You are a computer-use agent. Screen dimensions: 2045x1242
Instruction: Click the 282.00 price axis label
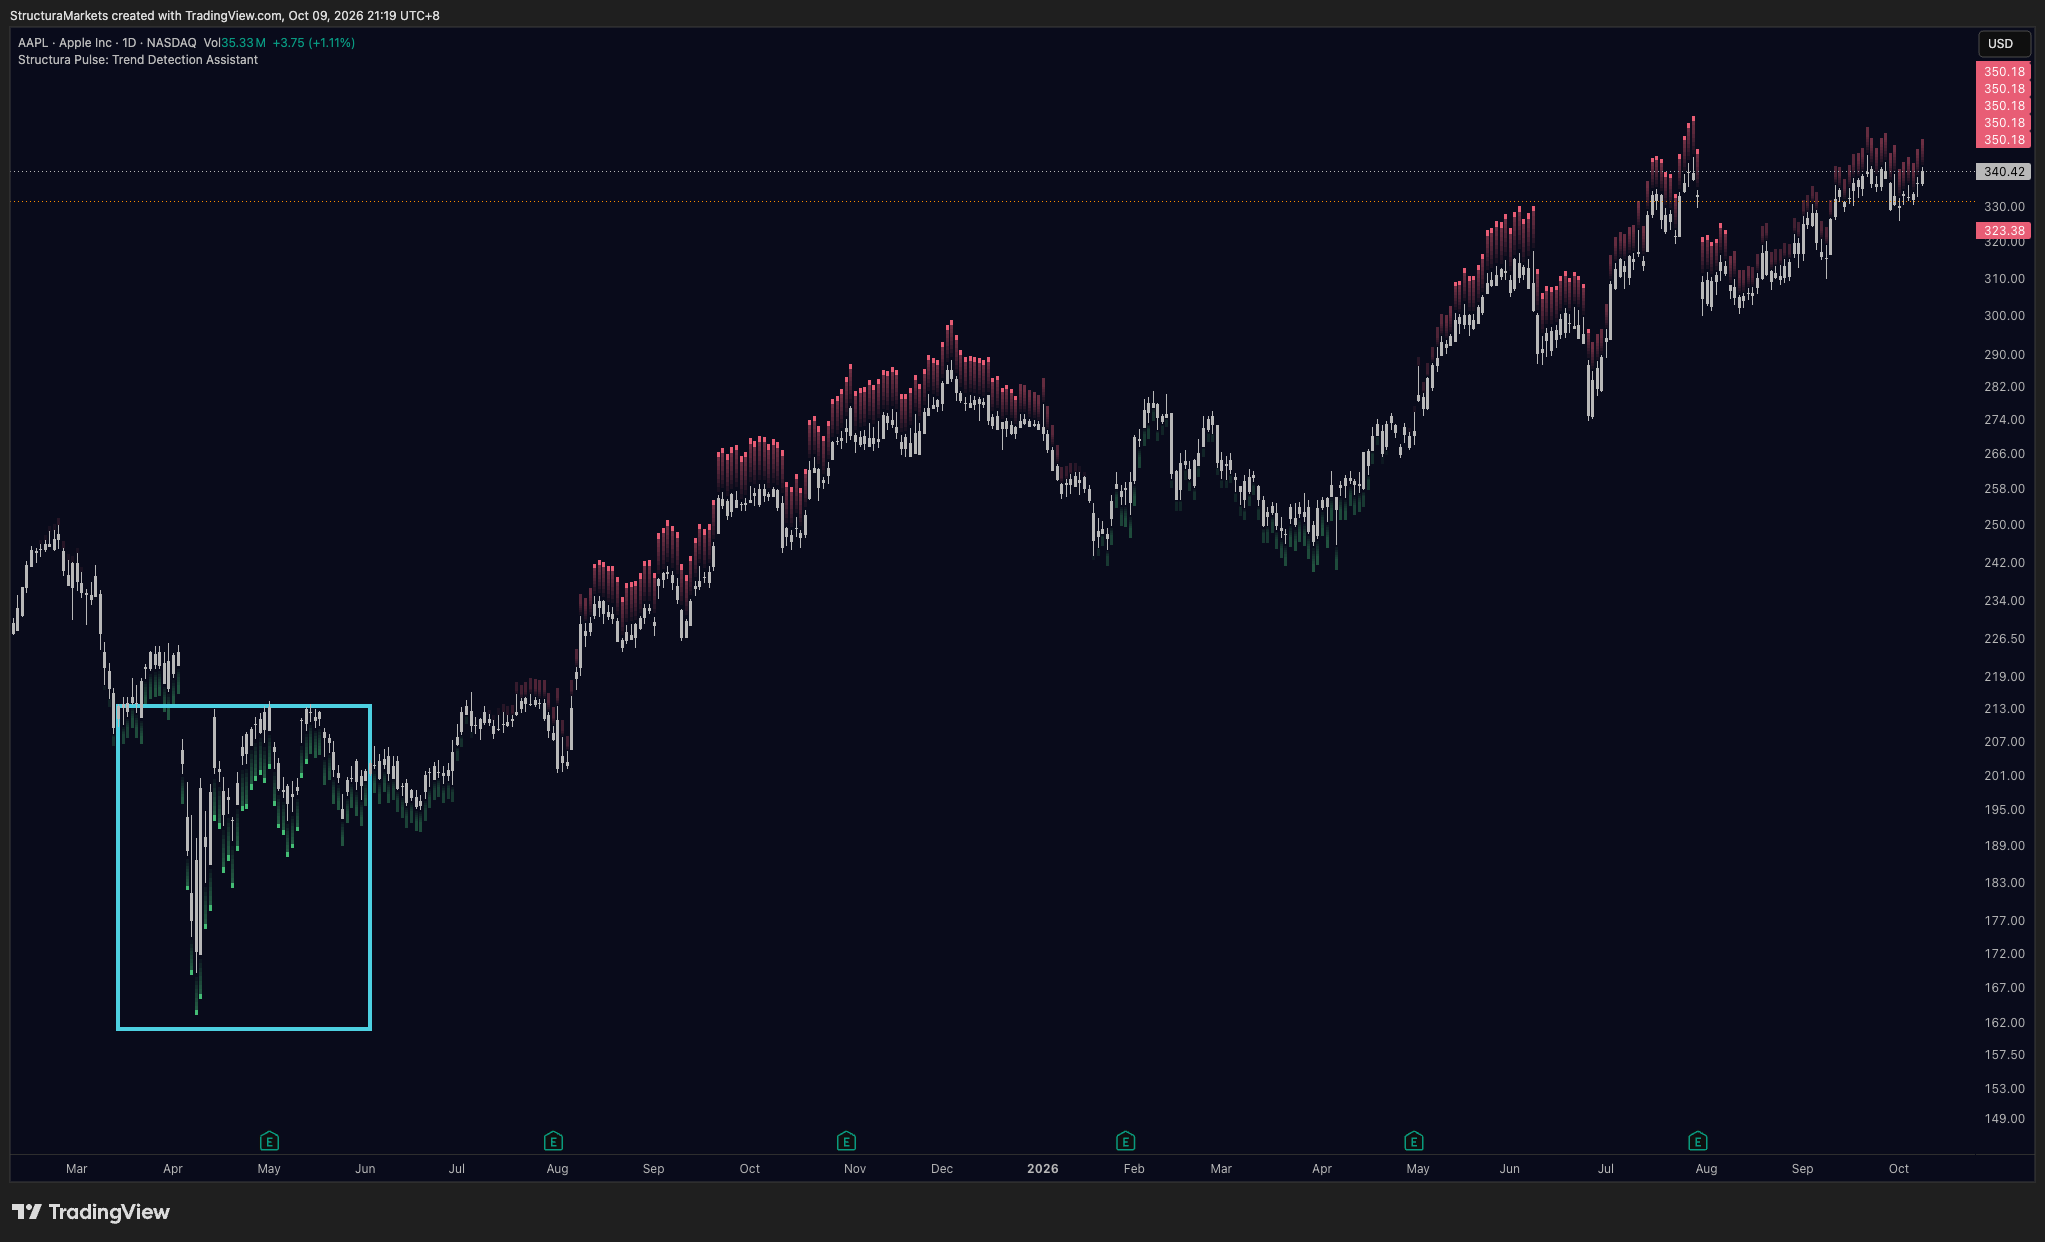(2004, 387)
